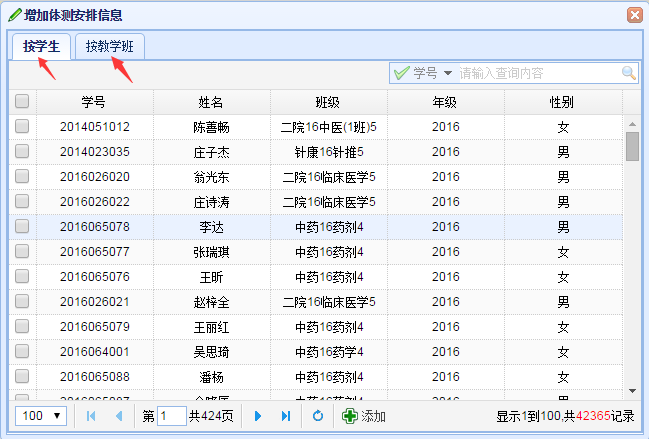Viewport: 649px width, 439px height.
Task: Go to the previous page
Action: tap(118, 416)
